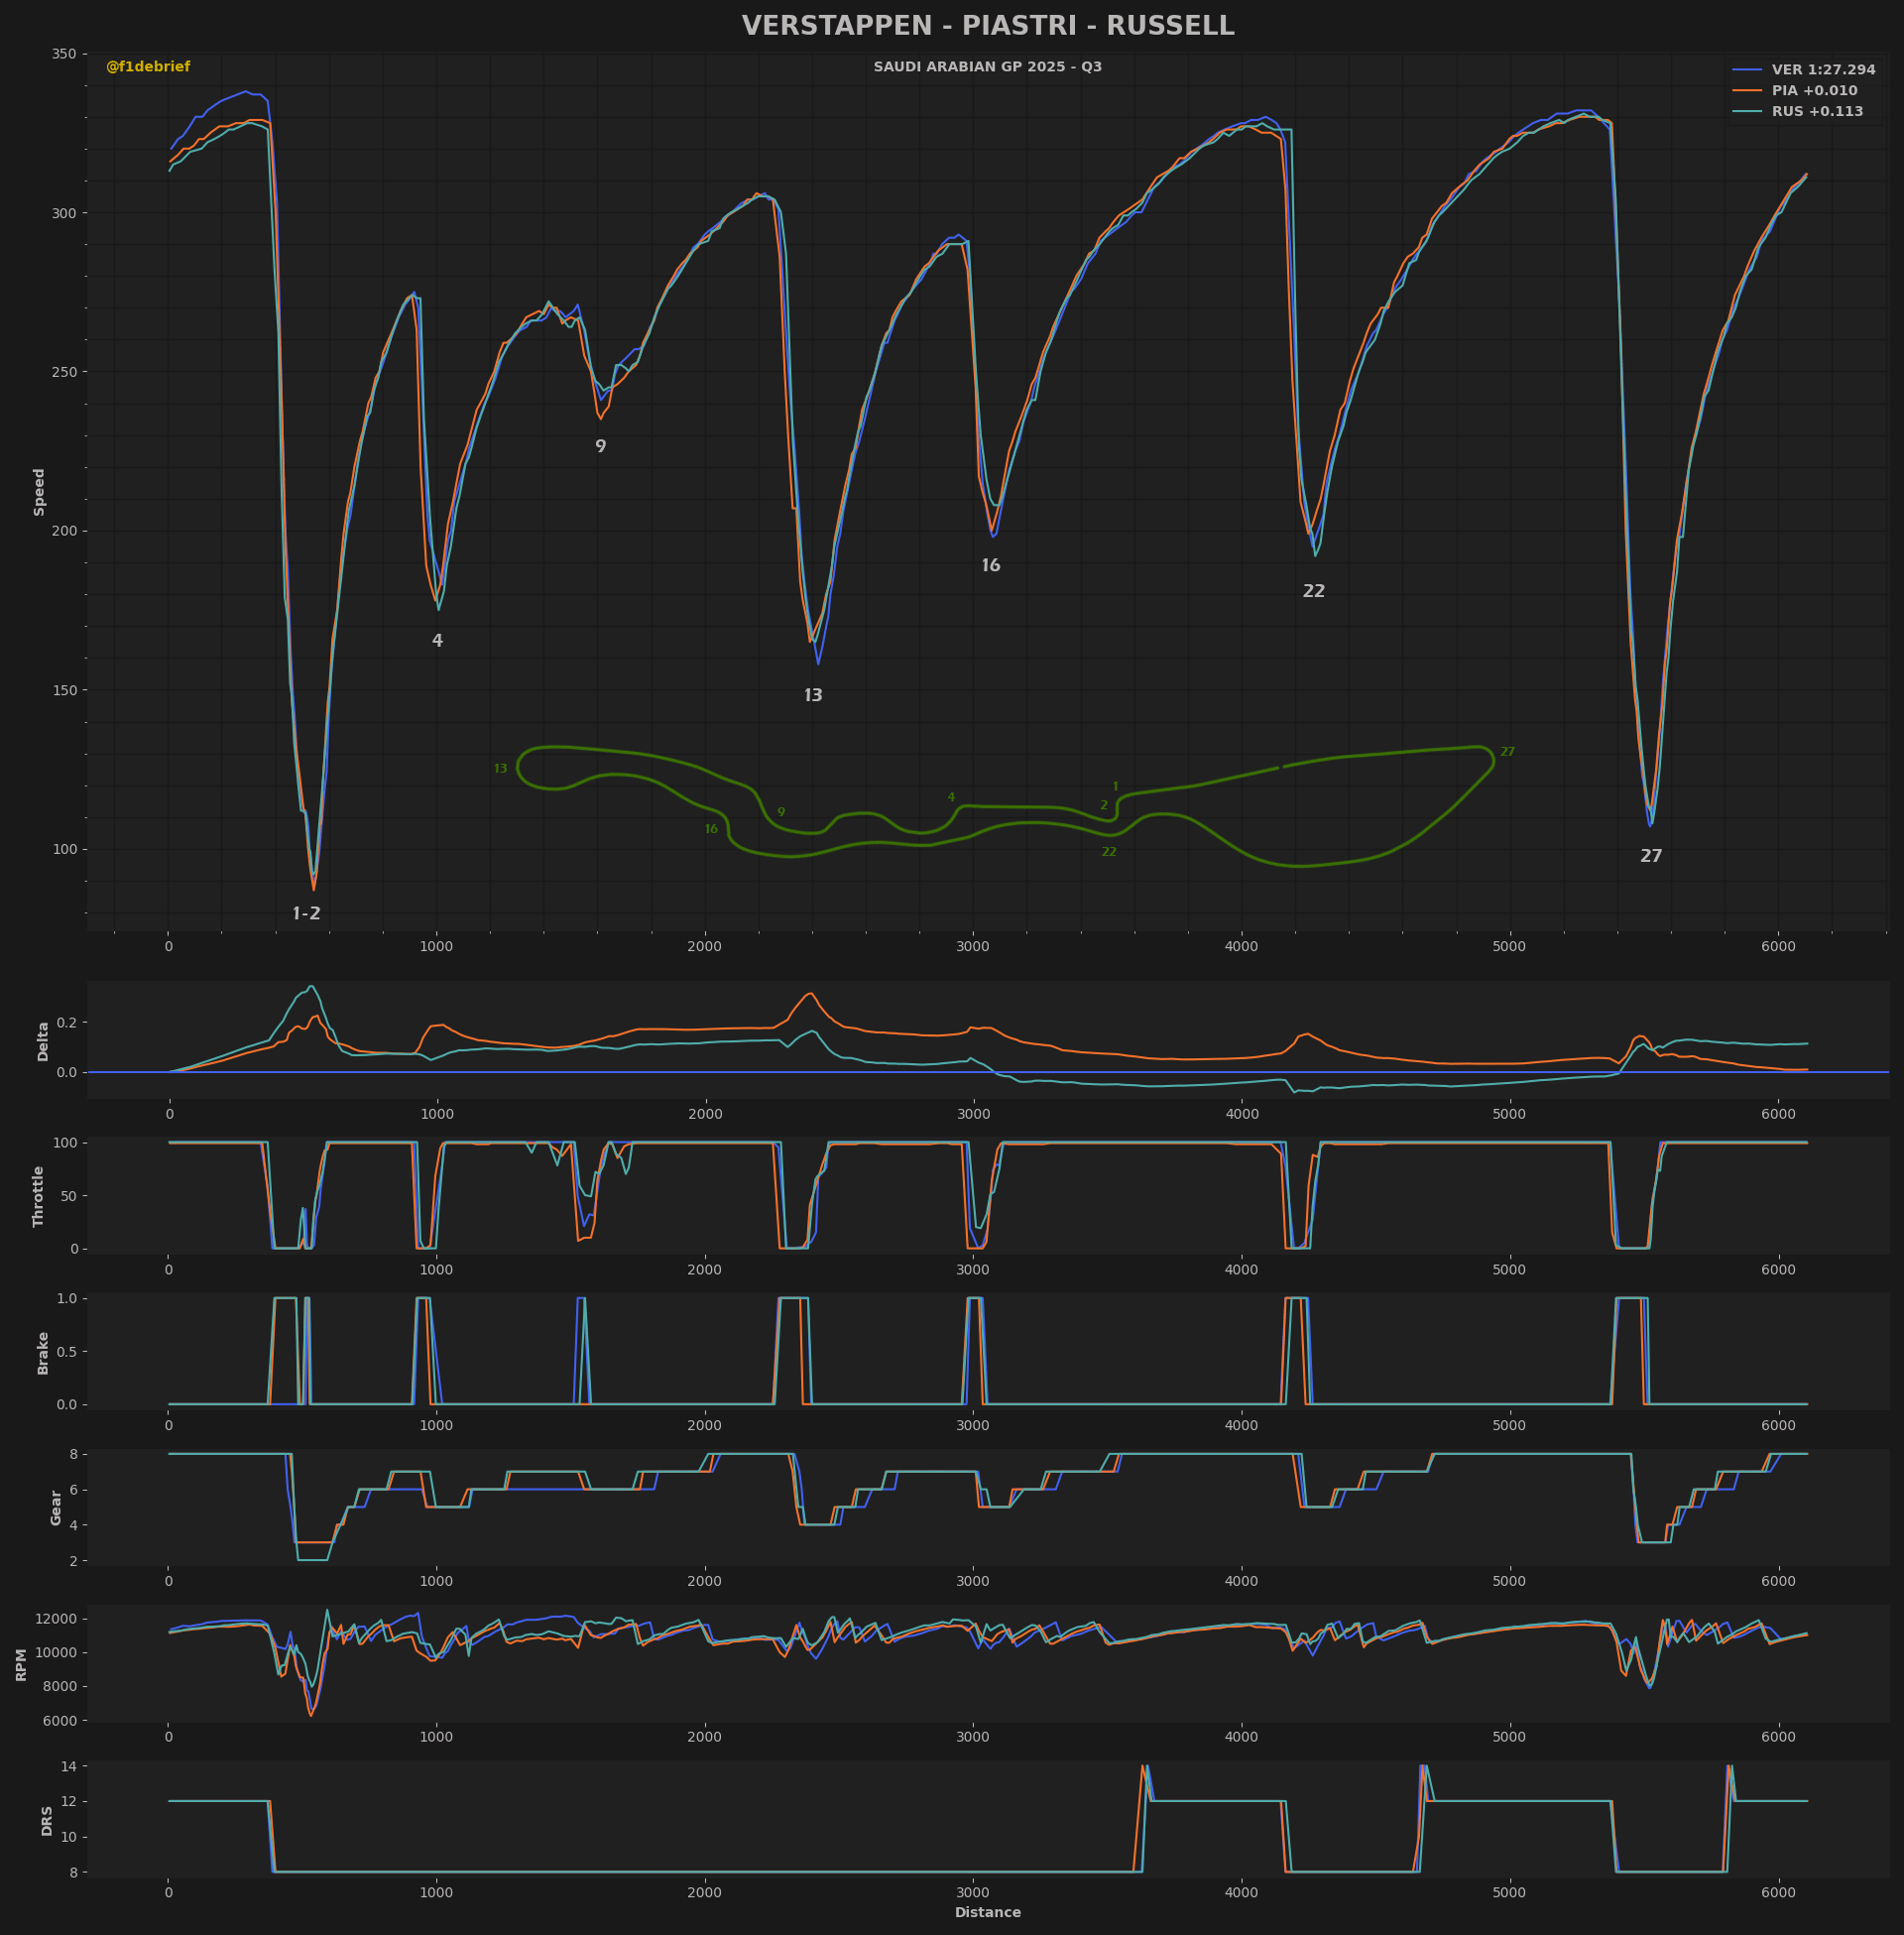
Task: Click the 3000 distance tick under the Speed chart
Action: point(973,946)
